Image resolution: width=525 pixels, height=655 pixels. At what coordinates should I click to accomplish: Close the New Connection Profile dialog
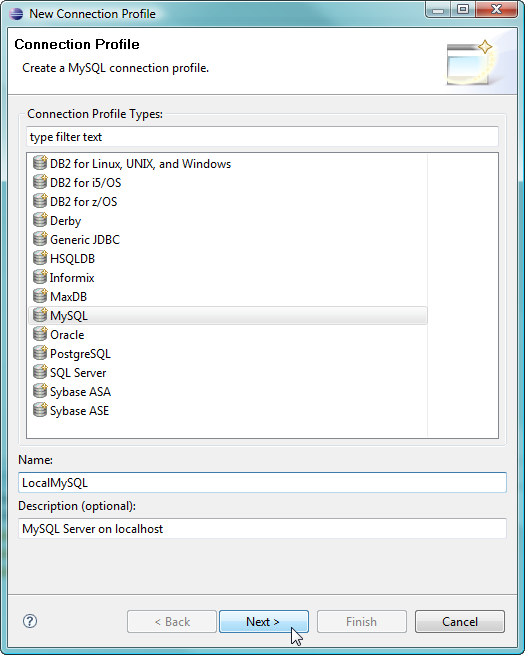tap(496, 10)
